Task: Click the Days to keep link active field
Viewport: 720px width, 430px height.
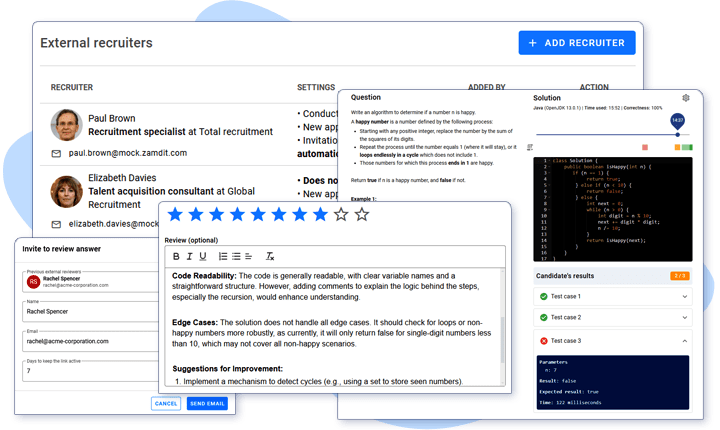Action: [90, 371]
